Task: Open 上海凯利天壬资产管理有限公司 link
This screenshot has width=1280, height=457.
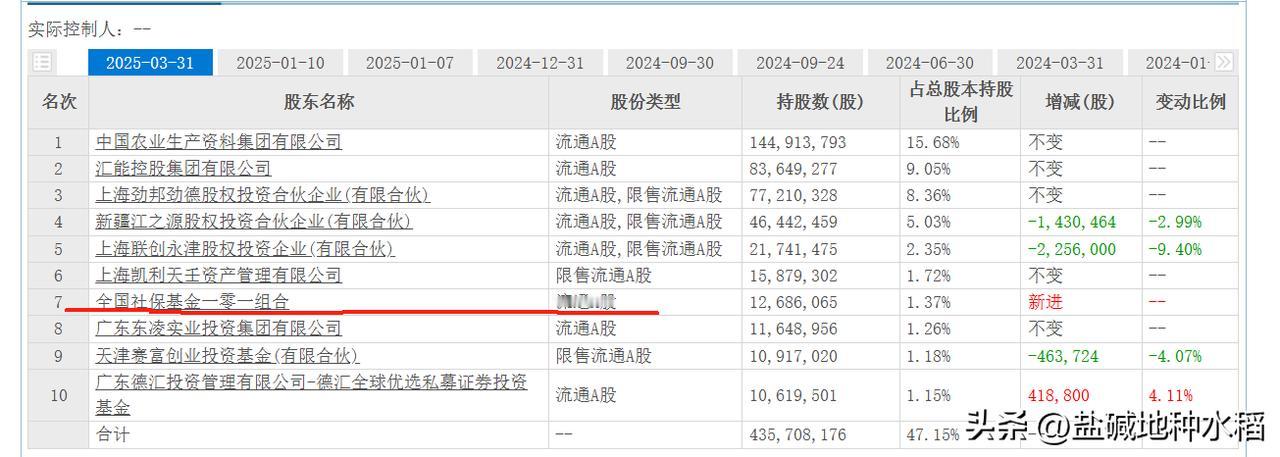Action: coord(218,274)
